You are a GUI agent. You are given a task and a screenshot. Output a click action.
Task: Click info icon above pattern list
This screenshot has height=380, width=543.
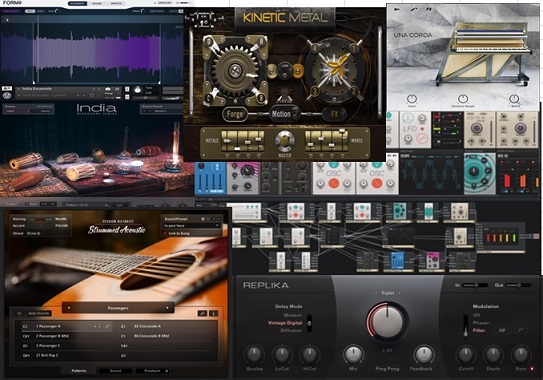click(214, 313)
